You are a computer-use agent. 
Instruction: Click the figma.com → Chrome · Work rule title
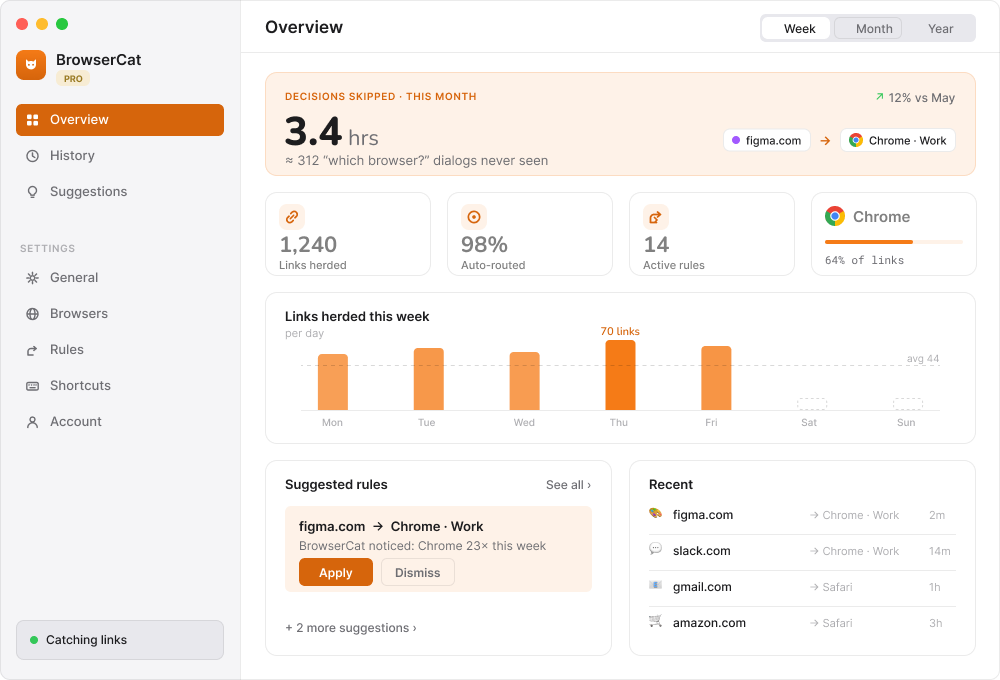click(x=391, y=526)
